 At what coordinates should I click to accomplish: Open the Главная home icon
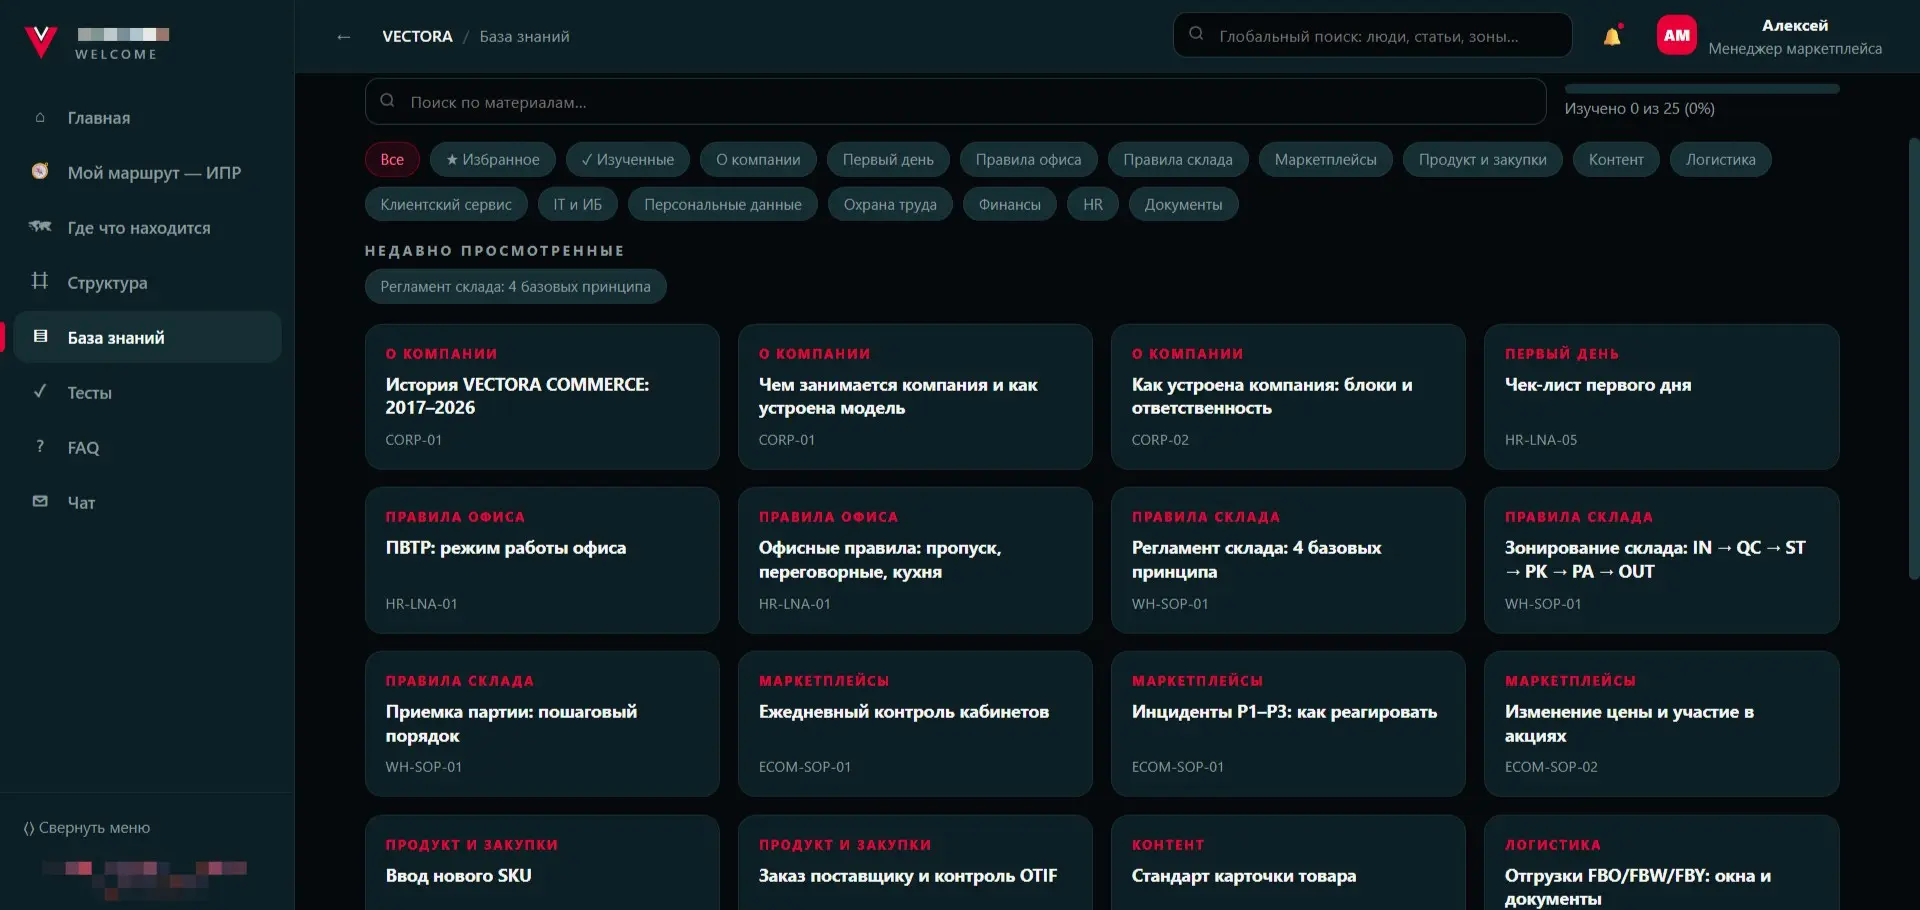[x=40, y=118]
